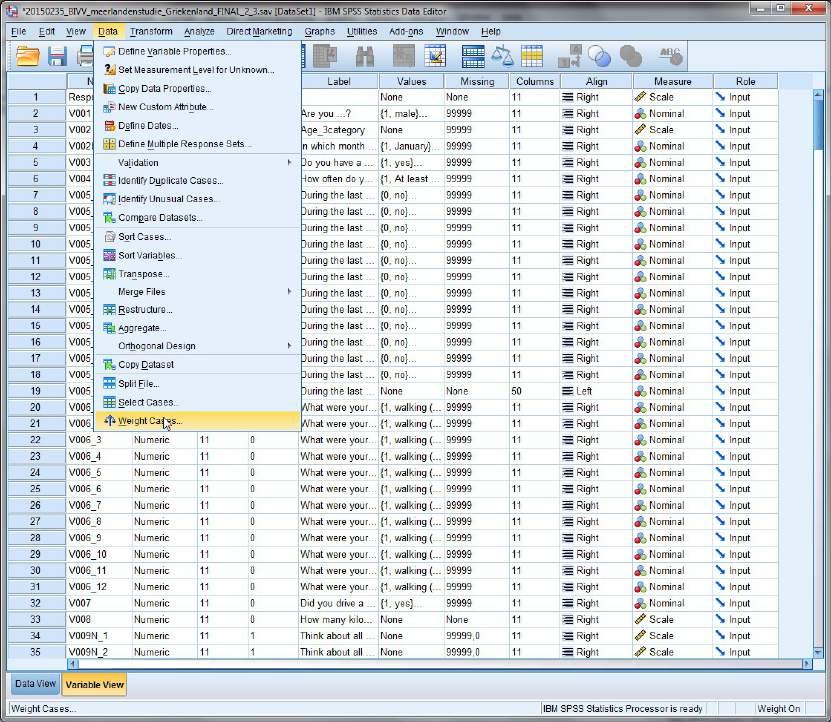The width and height of the screenshot is (831, 722).
Task: Click the horizontal scrollbar left arrow
Action: coord(73,663)
